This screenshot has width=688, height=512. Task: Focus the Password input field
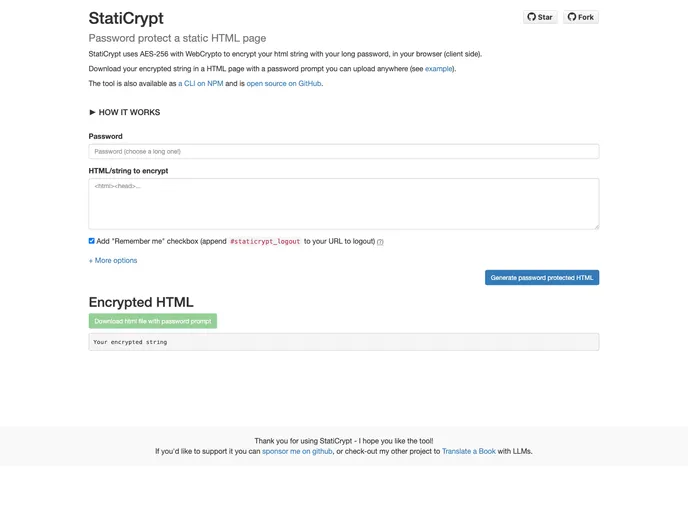coord(344,151)
